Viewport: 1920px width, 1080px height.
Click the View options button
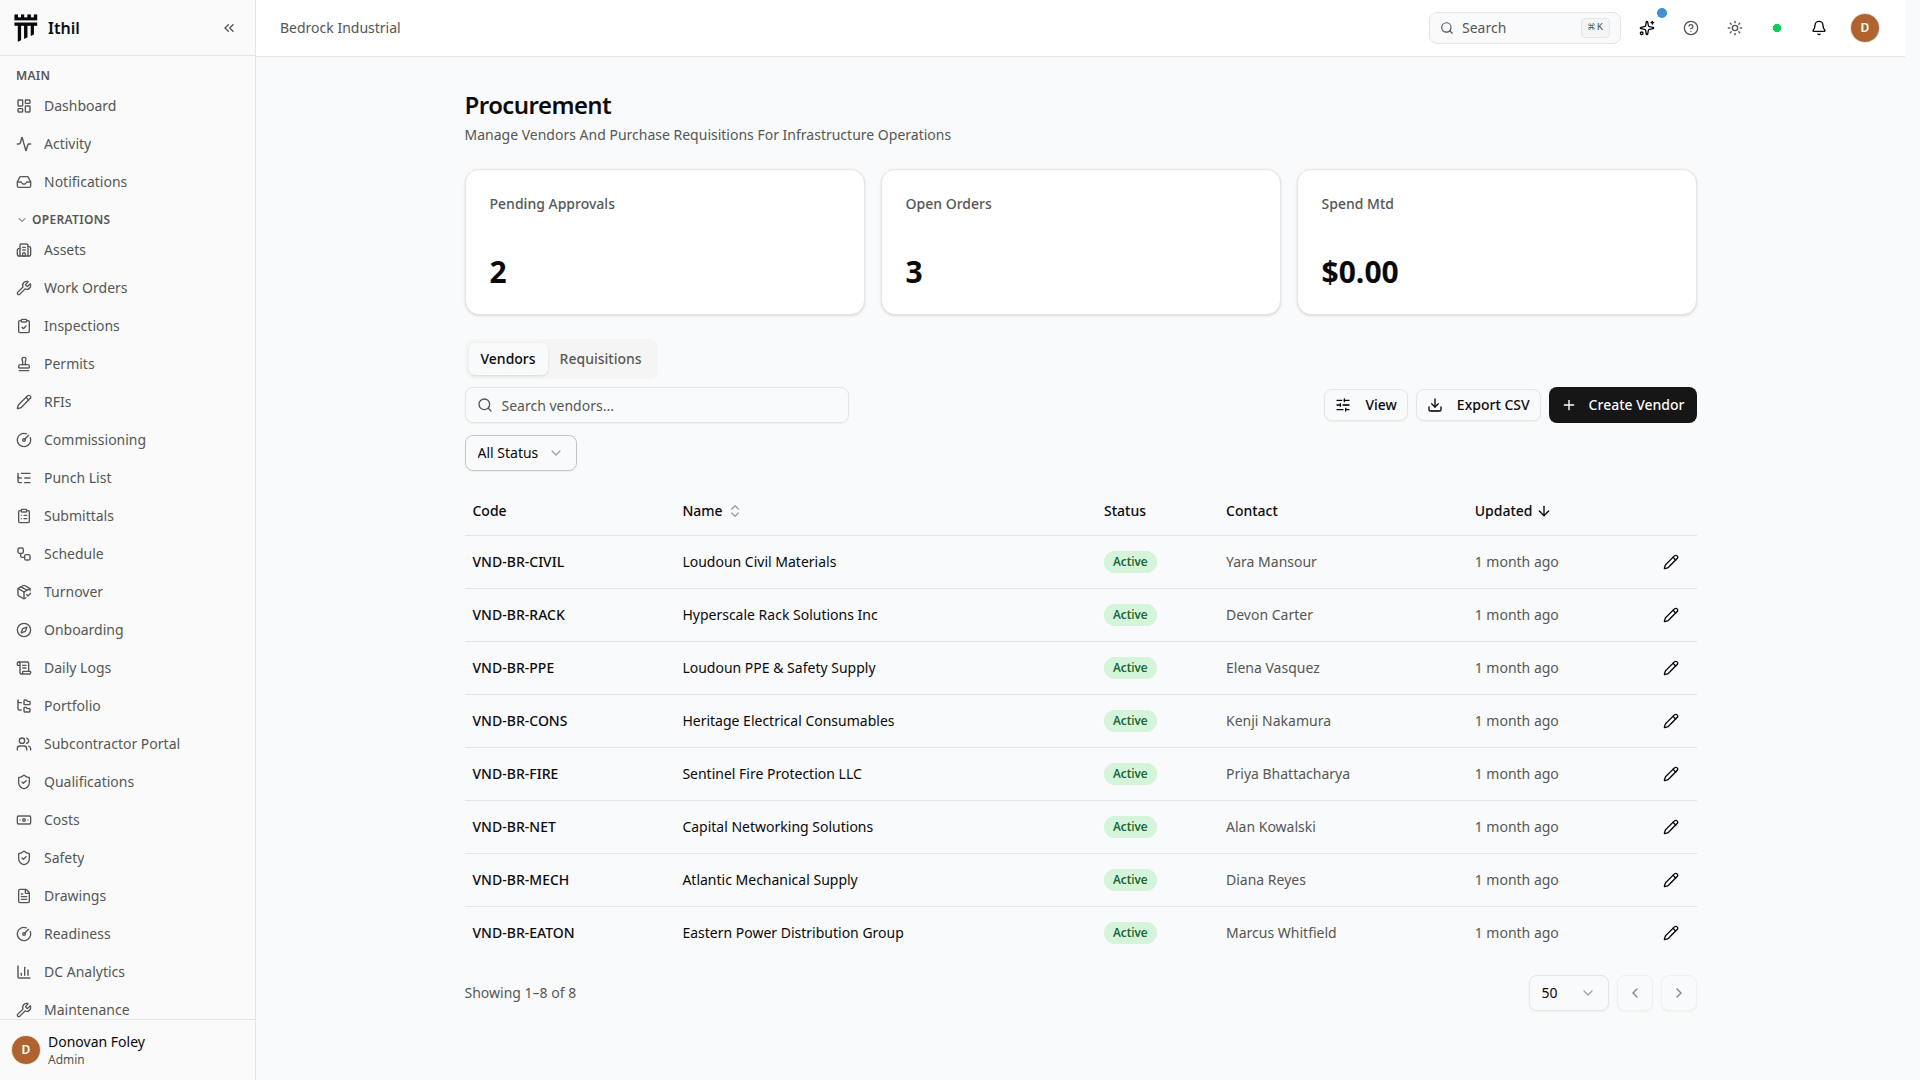click(1365, 405)
